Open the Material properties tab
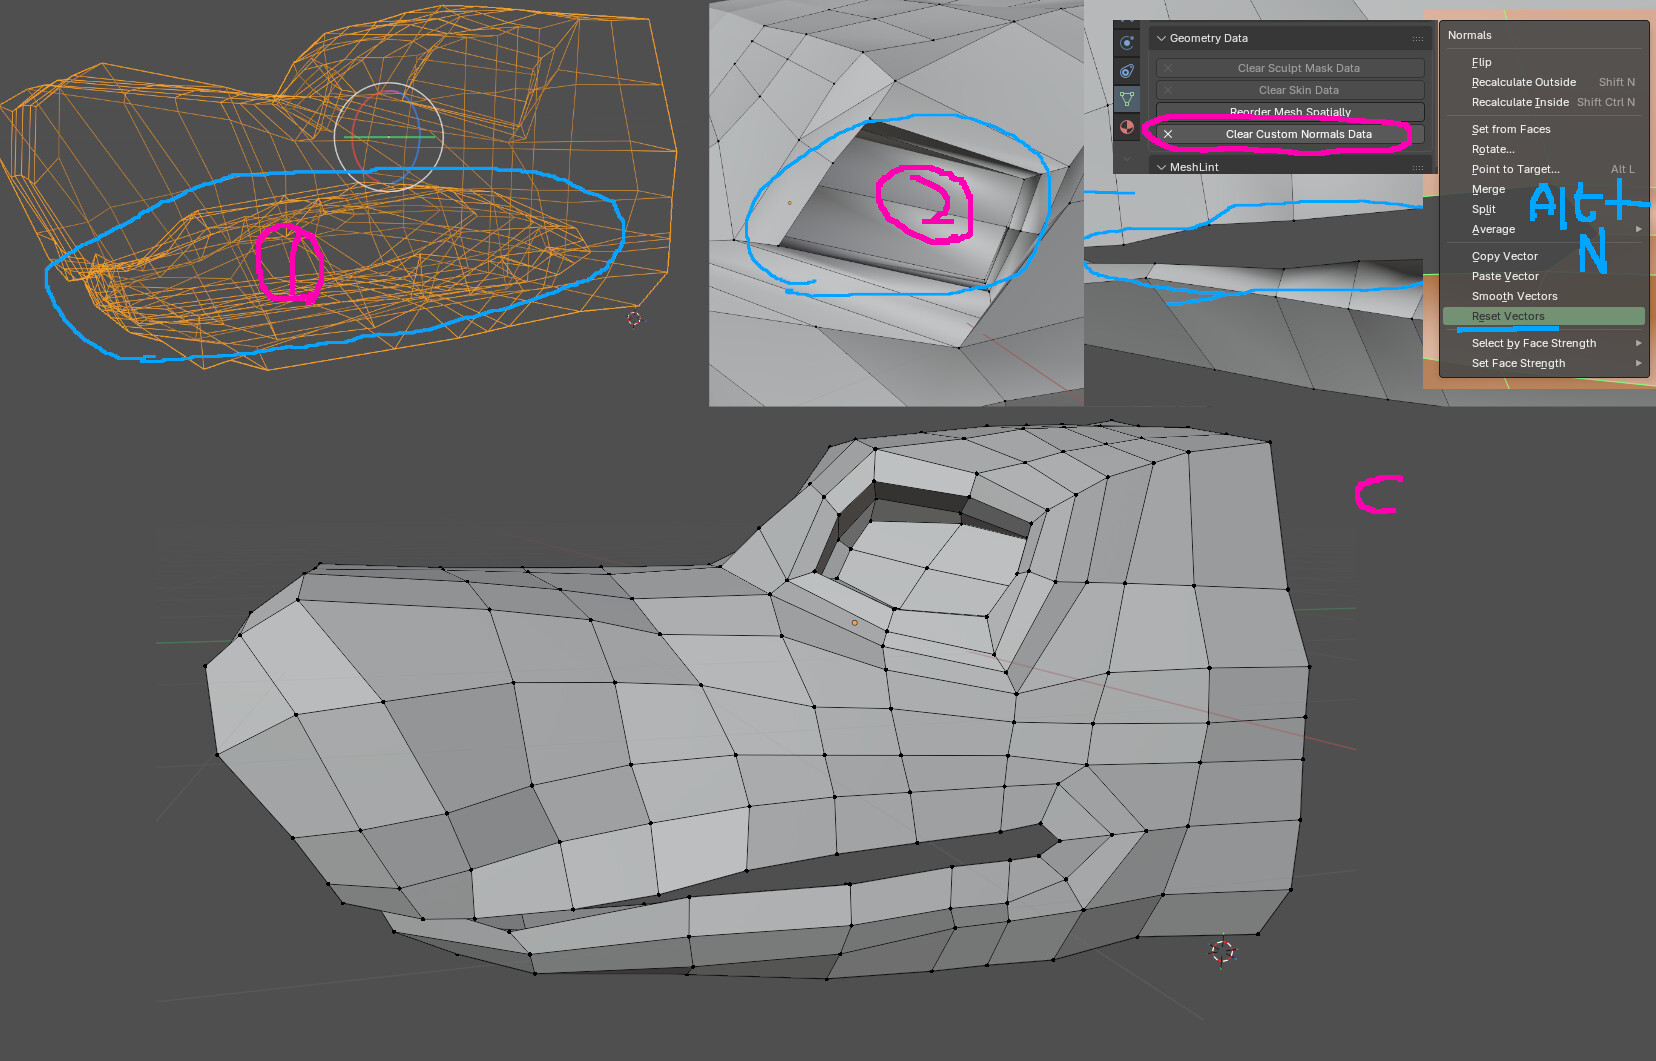The image size is (1656, 1061). point(1127,127)
